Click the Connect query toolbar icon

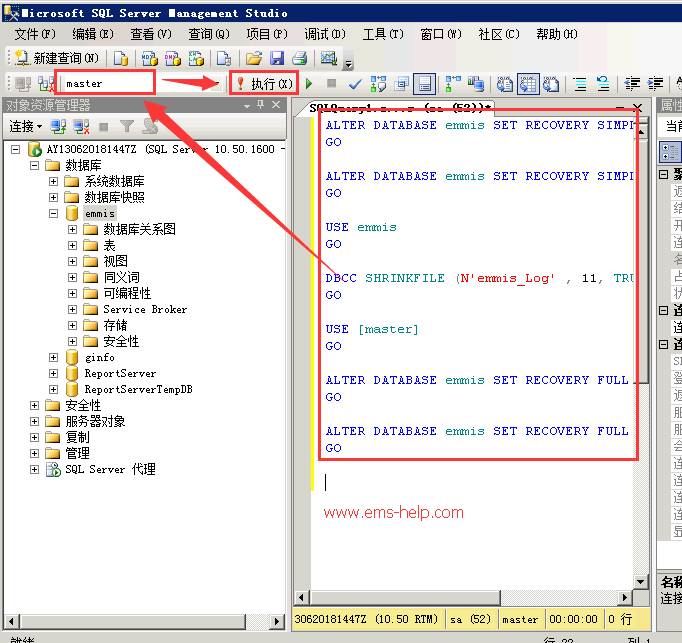point(23,84)
